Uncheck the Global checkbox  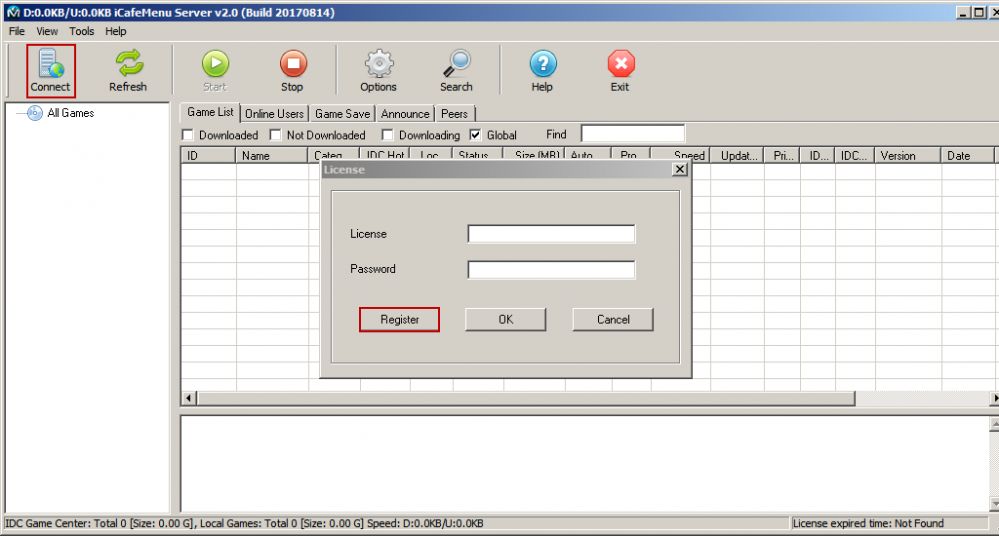475,134
